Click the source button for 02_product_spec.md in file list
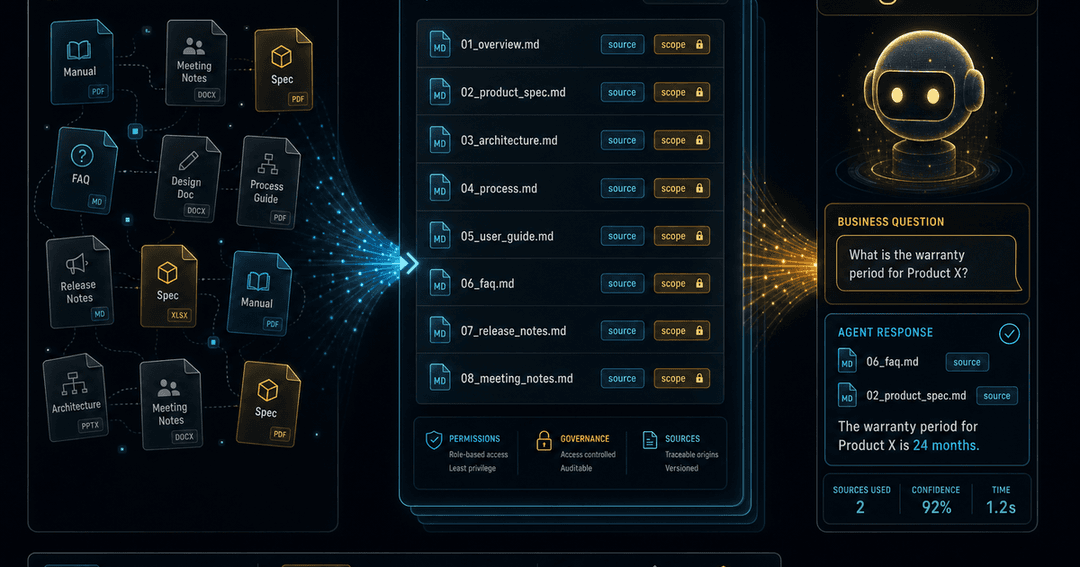Viewport: 1080px width, 567px height. pos(622,92)
